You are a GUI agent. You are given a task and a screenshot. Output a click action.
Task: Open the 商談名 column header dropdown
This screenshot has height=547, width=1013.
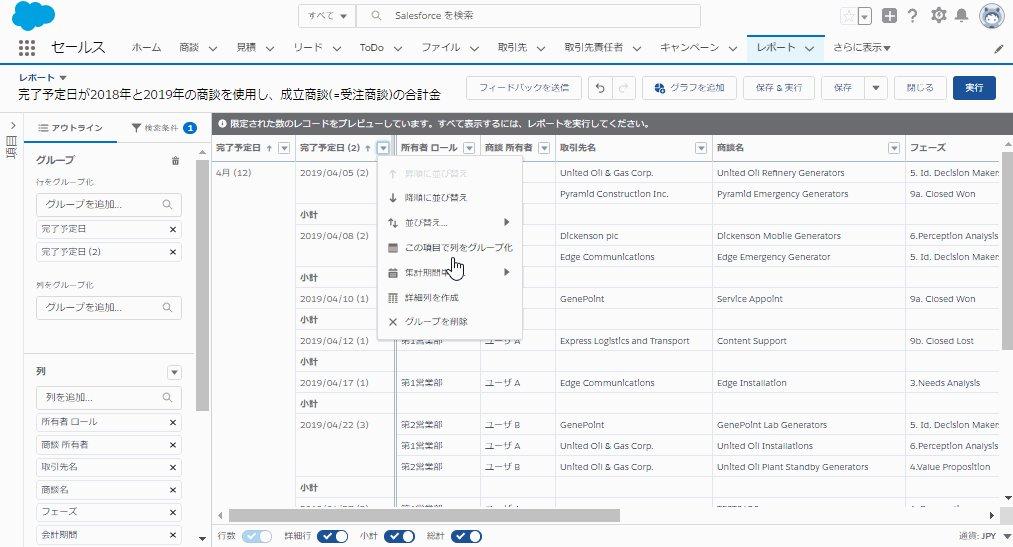click(893, 149)
